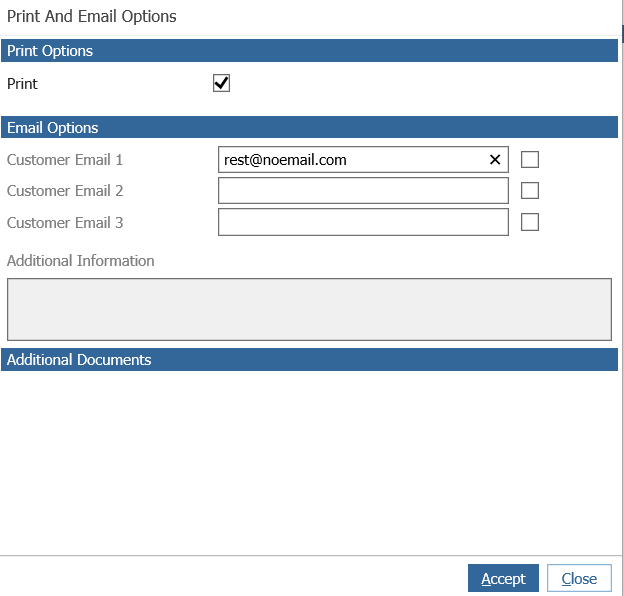The height and width of the screenshot is (596, 624).
Task: Focus the Customer Email 2 input field
Action: pyautogui.click(x=363, y=191)
